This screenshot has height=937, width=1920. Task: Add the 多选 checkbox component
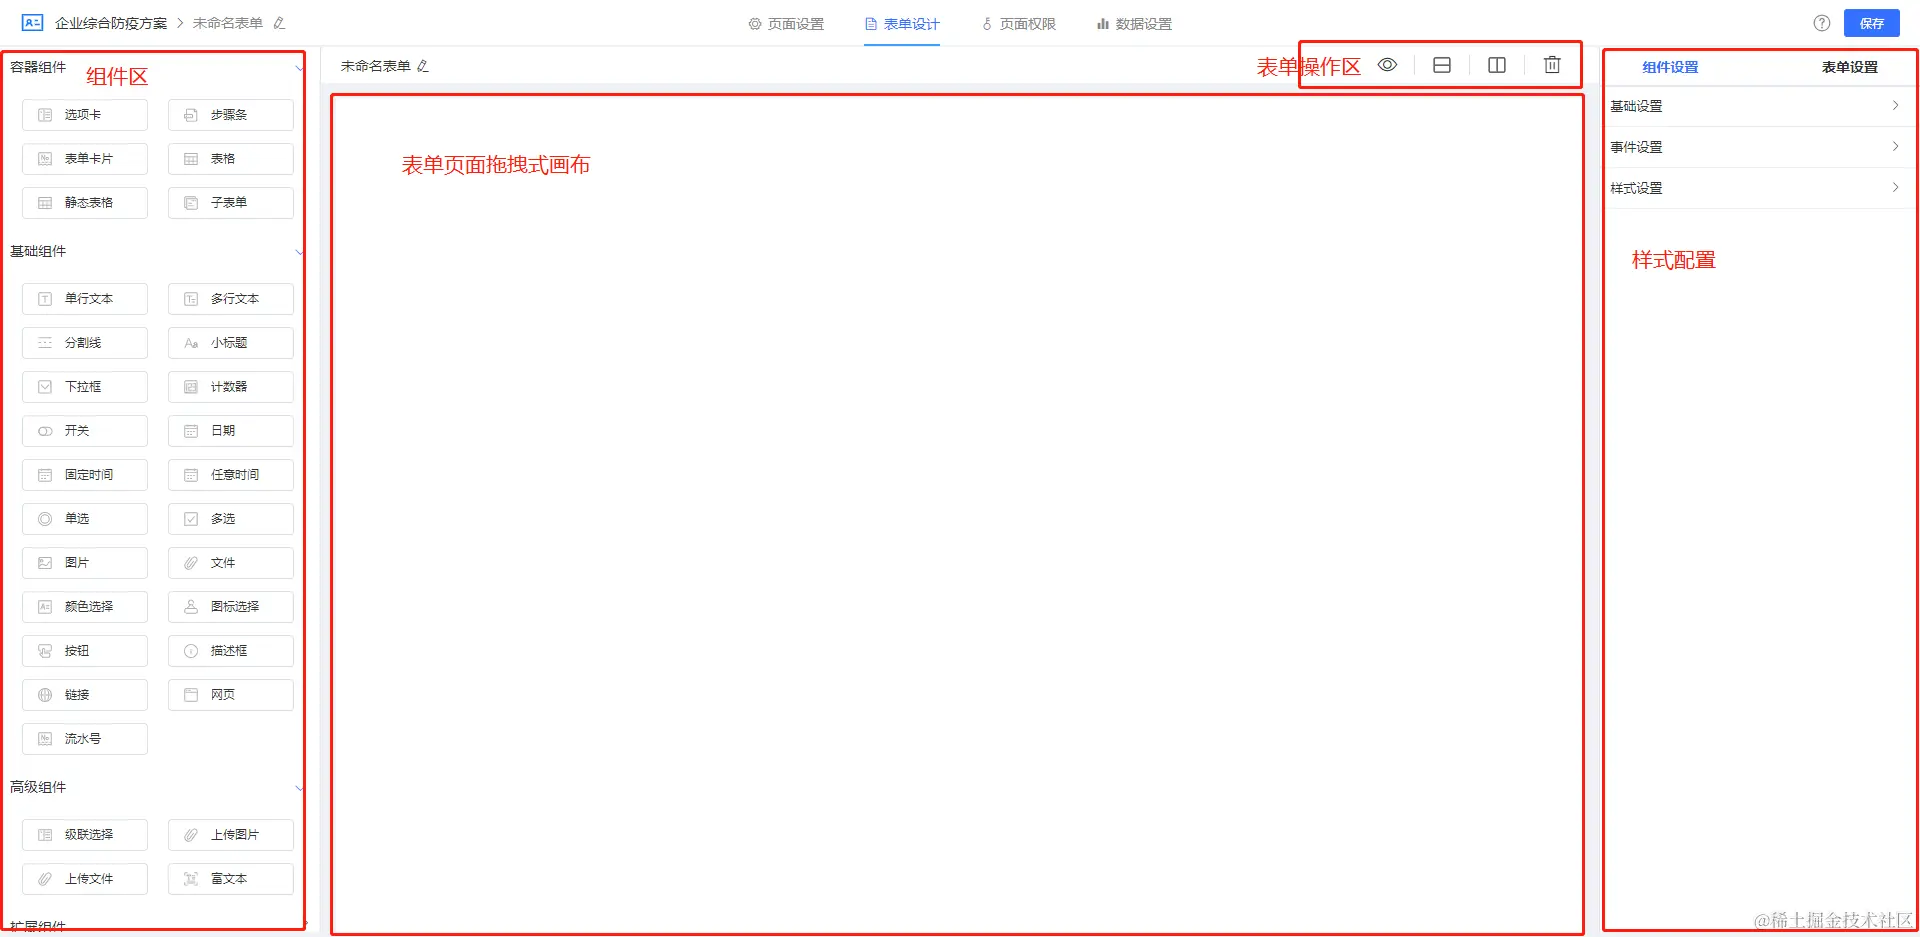231,519
